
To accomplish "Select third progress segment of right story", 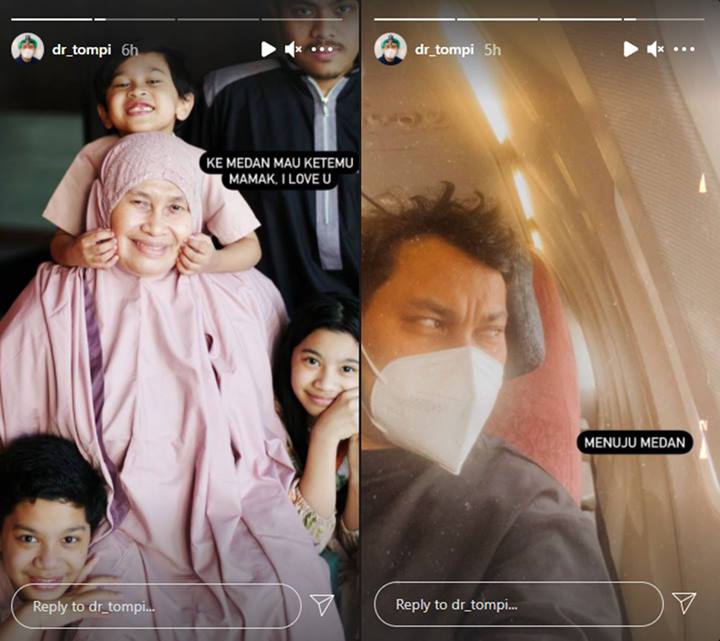I will [581, 19].
